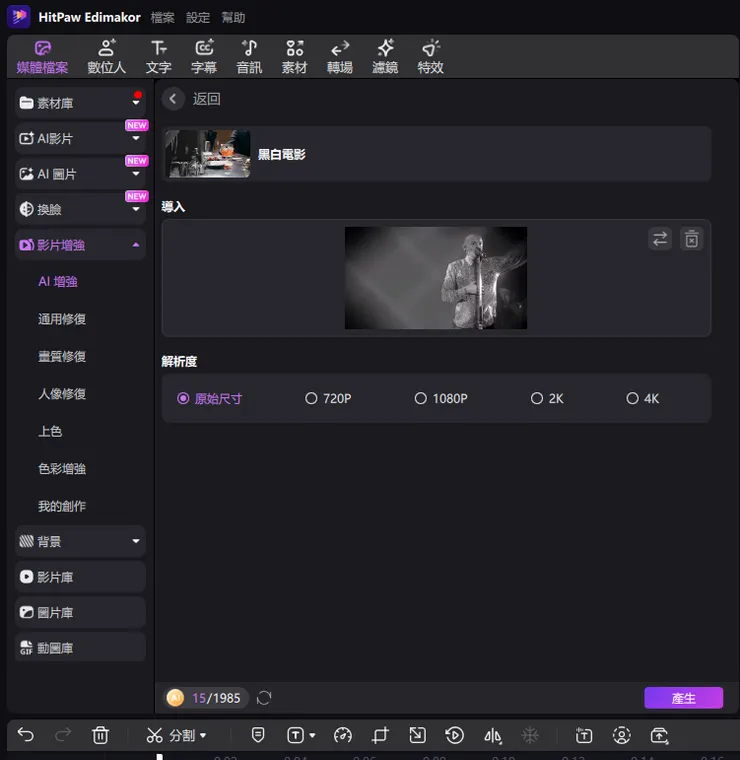Viewport: 740px width, 760px height.
Task: Open the 動圖庫 GIF library
Action: click(x=80, y=648)
